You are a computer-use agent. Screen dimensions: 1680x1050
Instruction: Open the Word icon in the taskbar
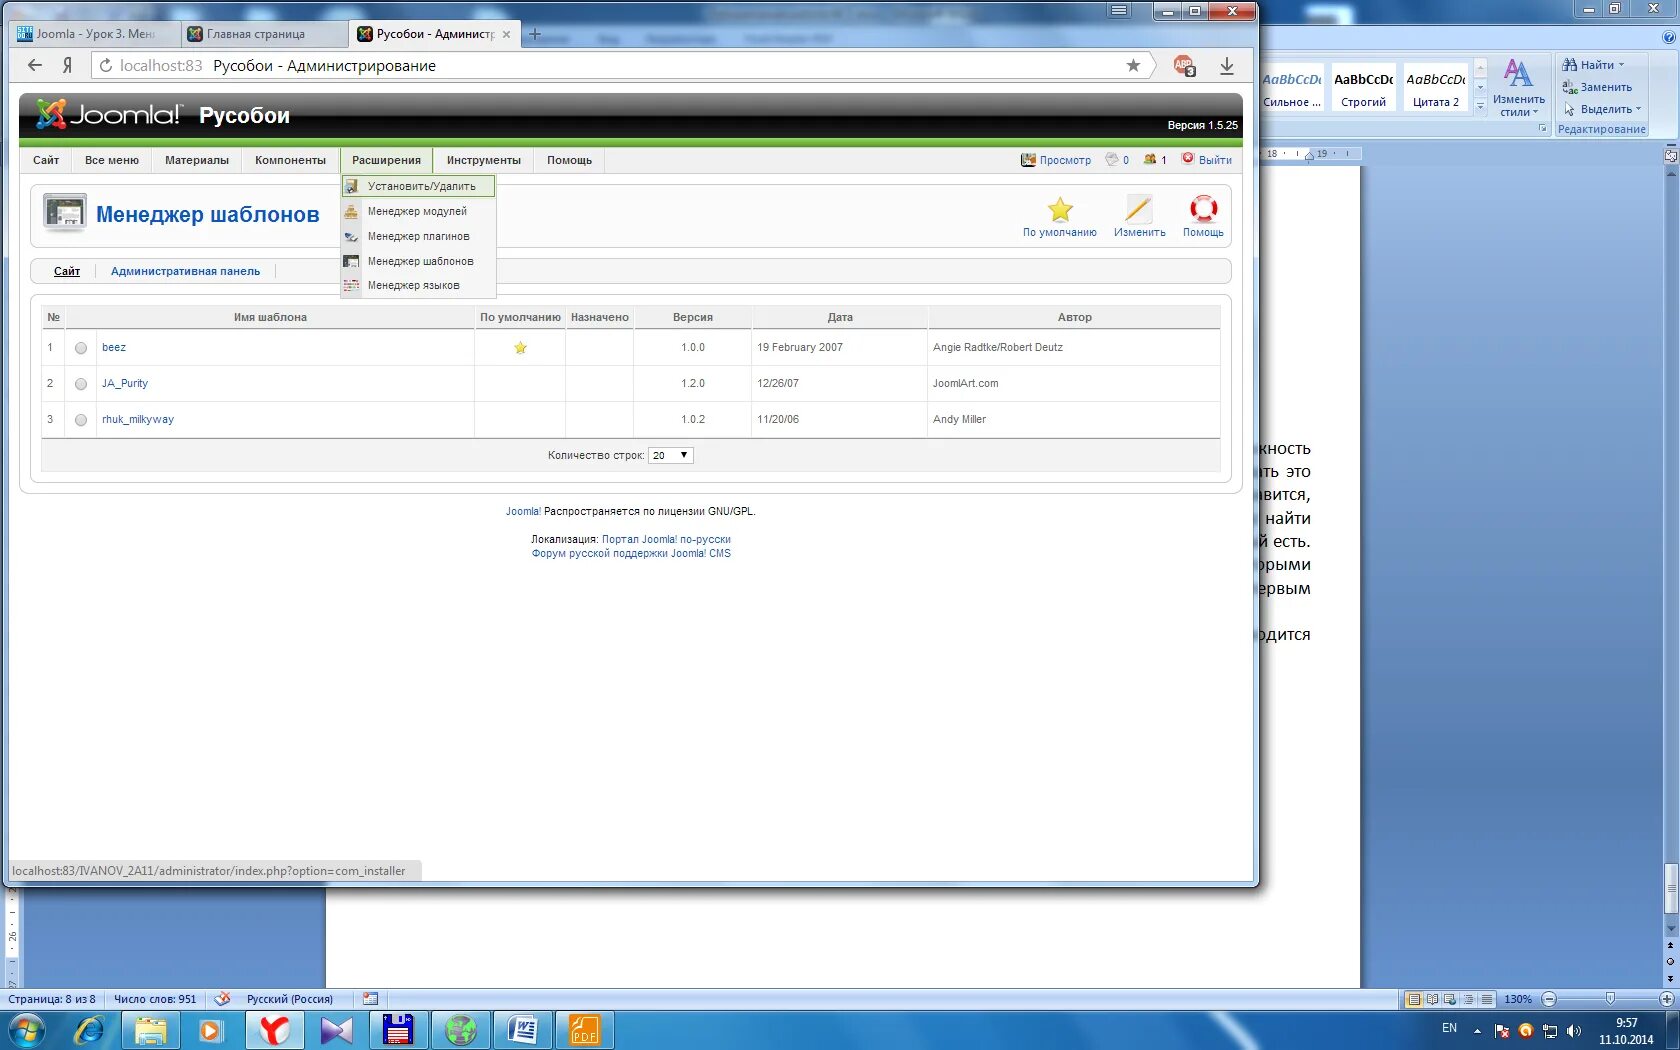(523, 1029)
